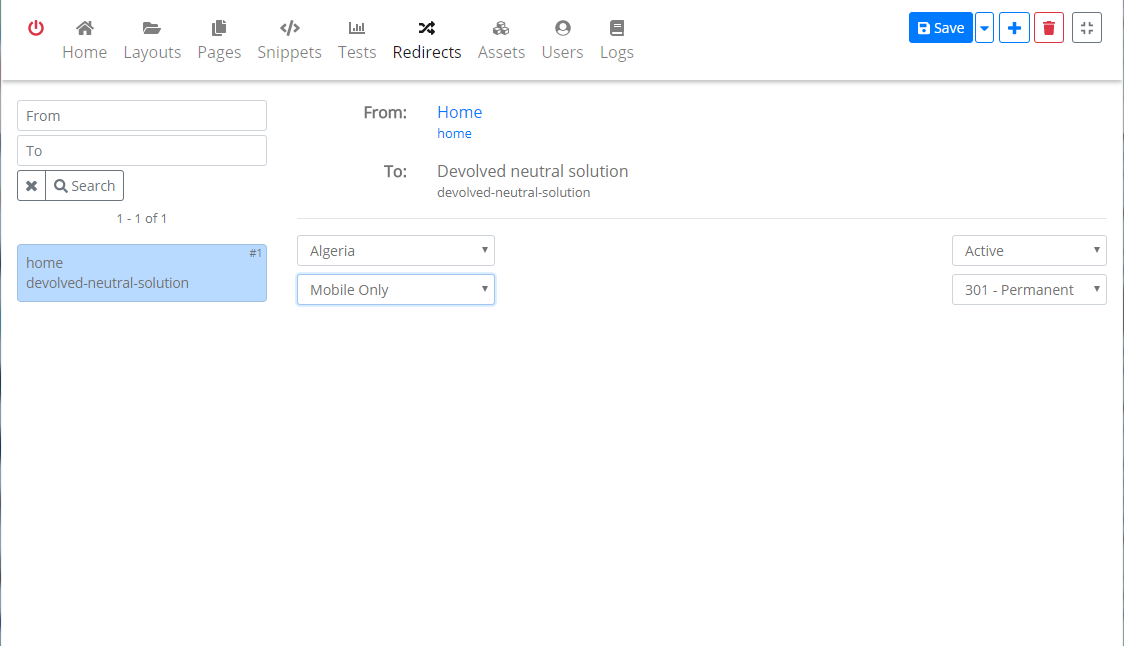Open Tests chart icon
This screenshot has width=1124, height=646.
click(357, 28)
